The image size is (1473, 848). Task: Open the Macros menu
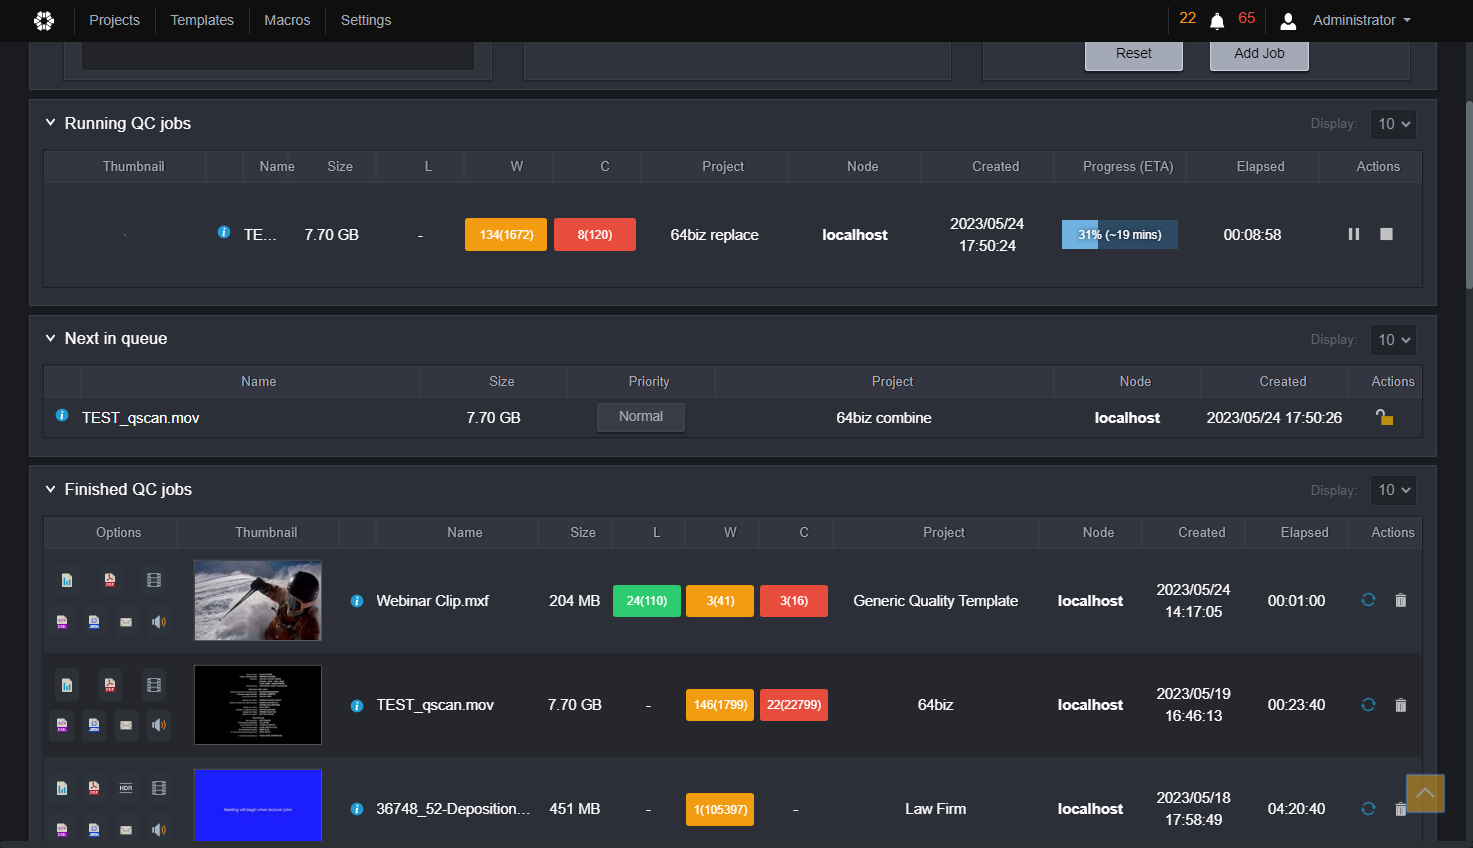point(287,20)
